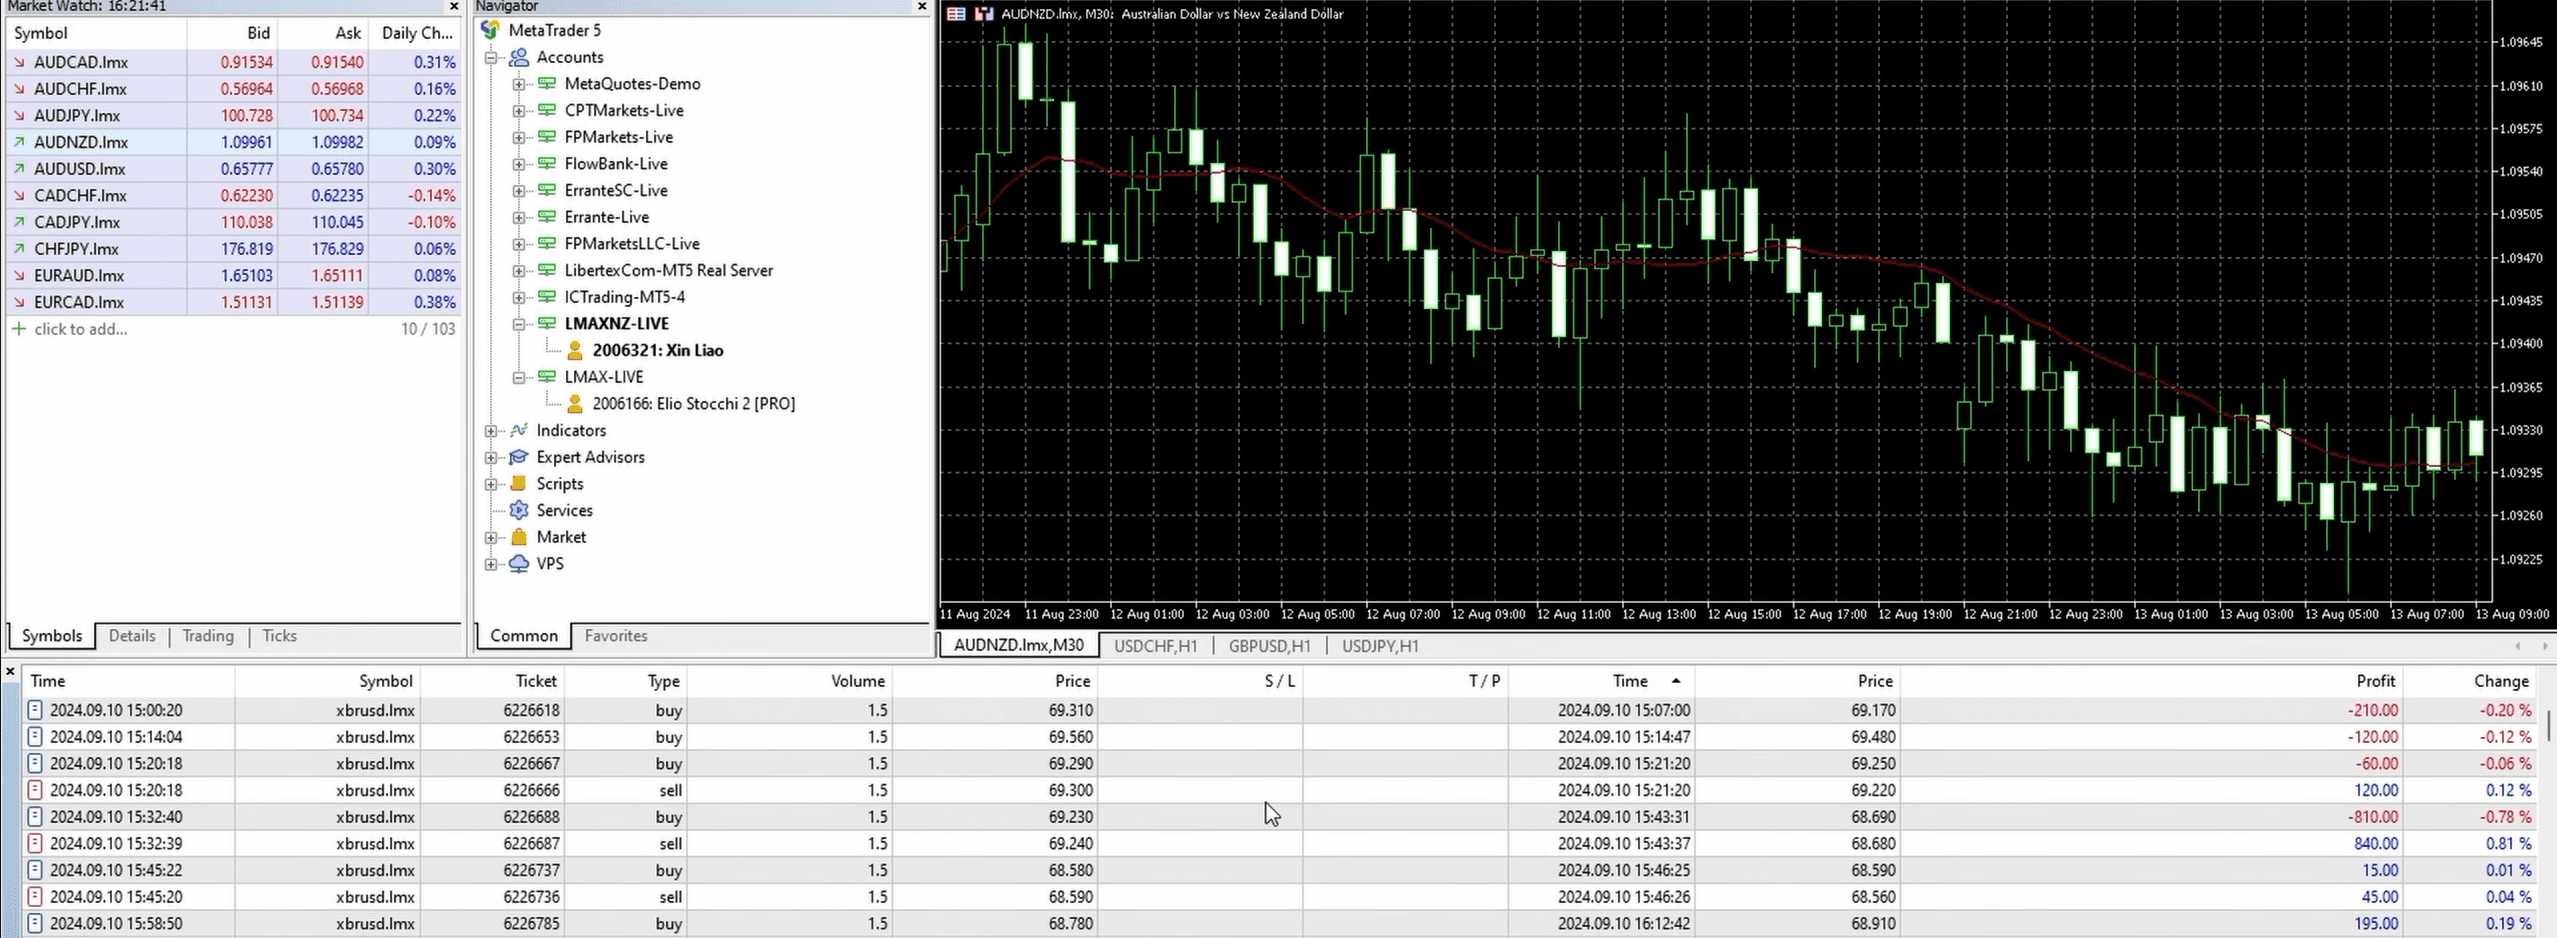Click the user icon for Elio Stocchi 2 [PRO]
The image size is (2557, 938).
tap(575, 403)
